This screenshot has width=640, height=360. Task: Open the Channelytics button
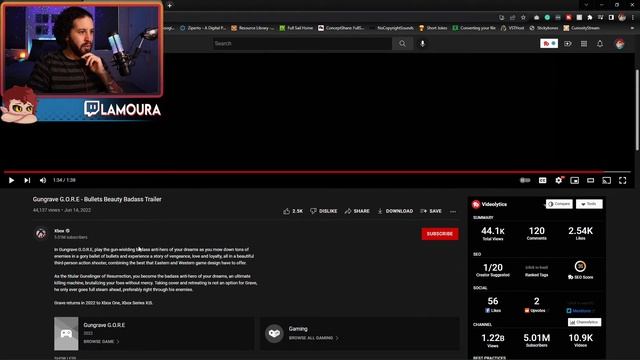pos(584,322)
